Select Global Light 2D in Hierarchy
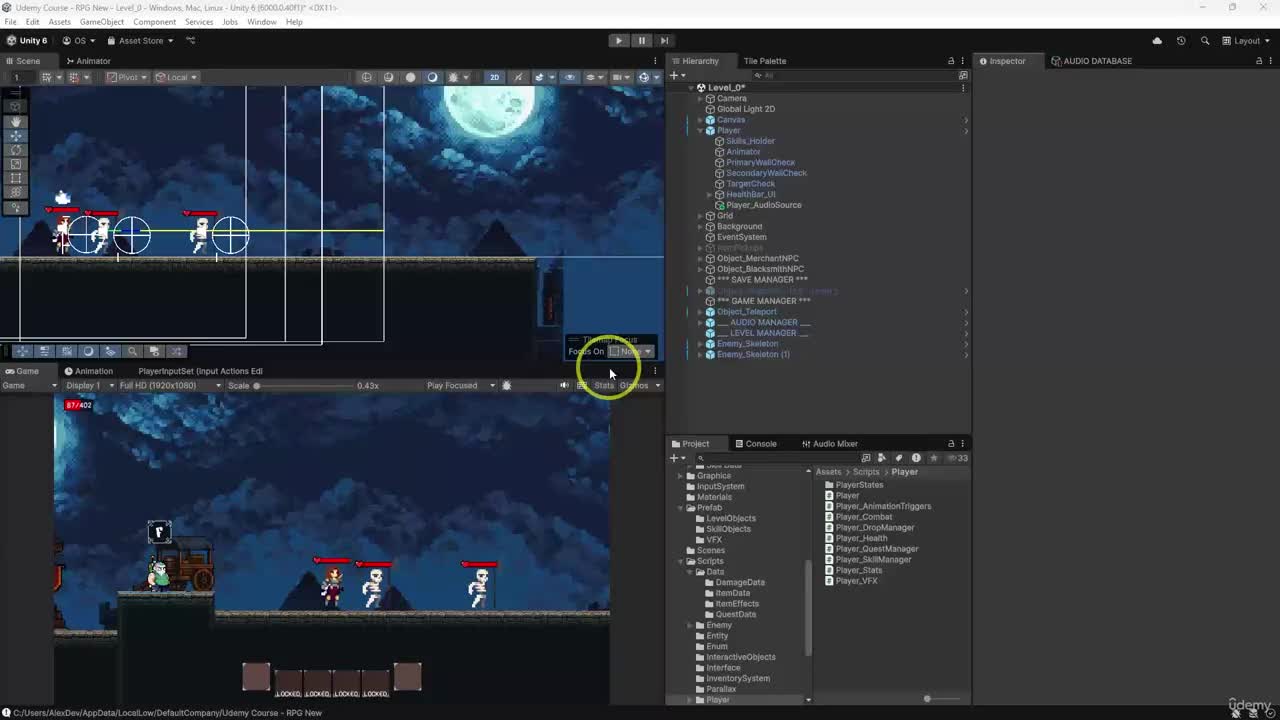1280x720 pixels. tap(745, 109)
